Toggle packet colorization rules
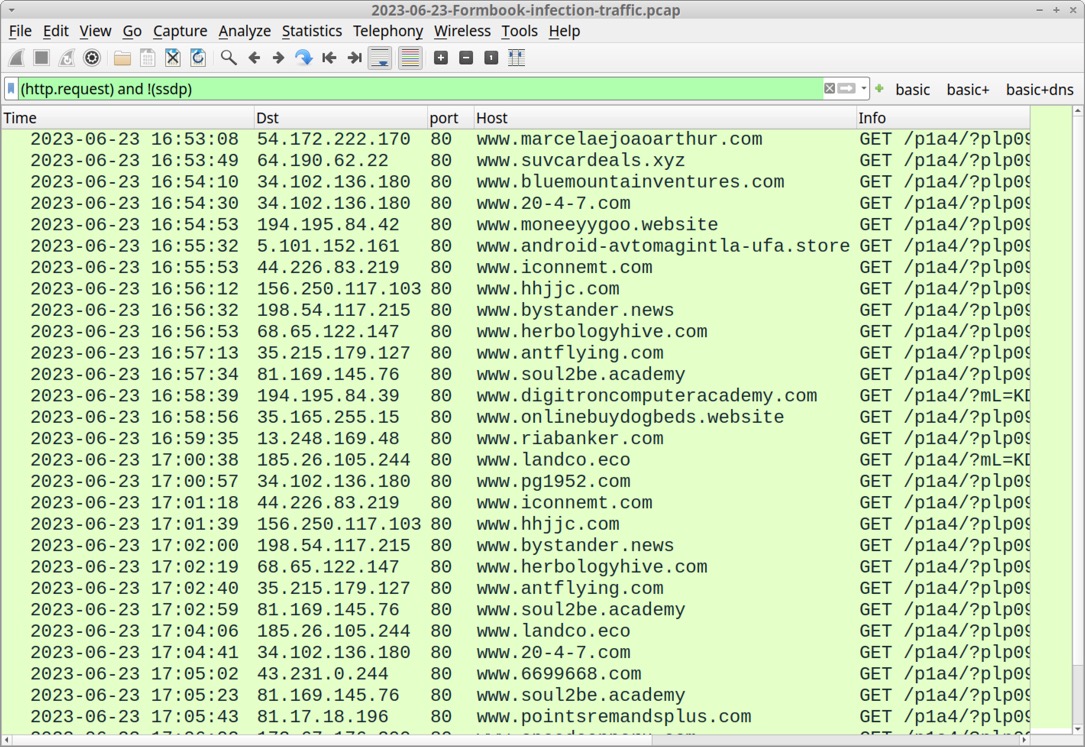 410,58
